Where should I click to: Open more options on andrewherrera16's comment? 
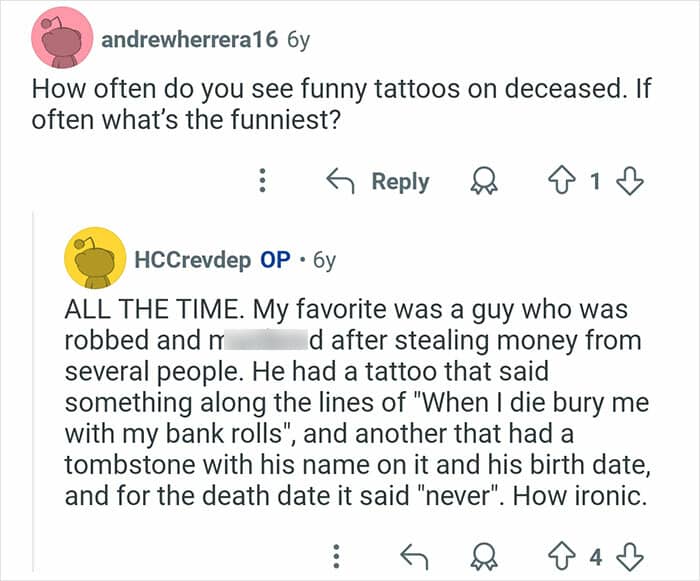click(263, 182)
